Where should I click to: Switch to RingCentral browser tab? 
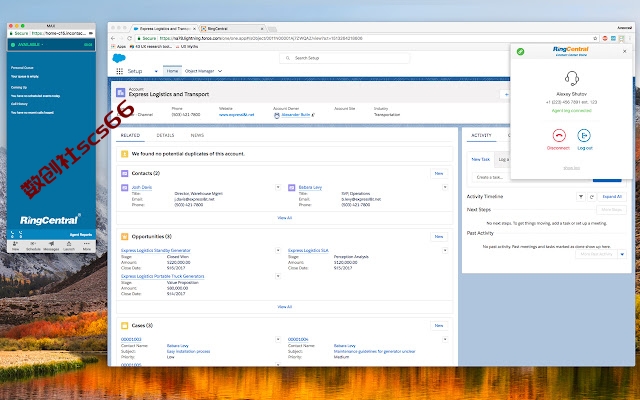click(x=232, y=29)
